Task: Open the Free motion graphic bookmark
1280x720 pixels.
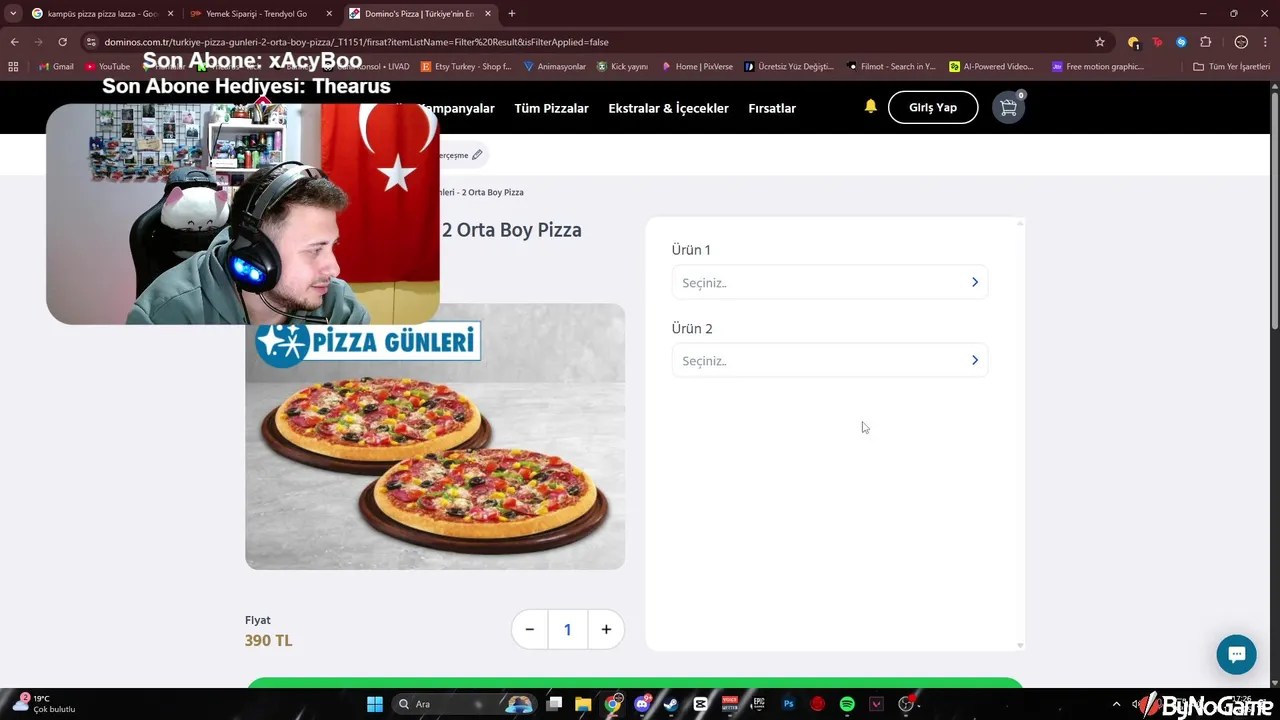Action: coord(1097,67)
